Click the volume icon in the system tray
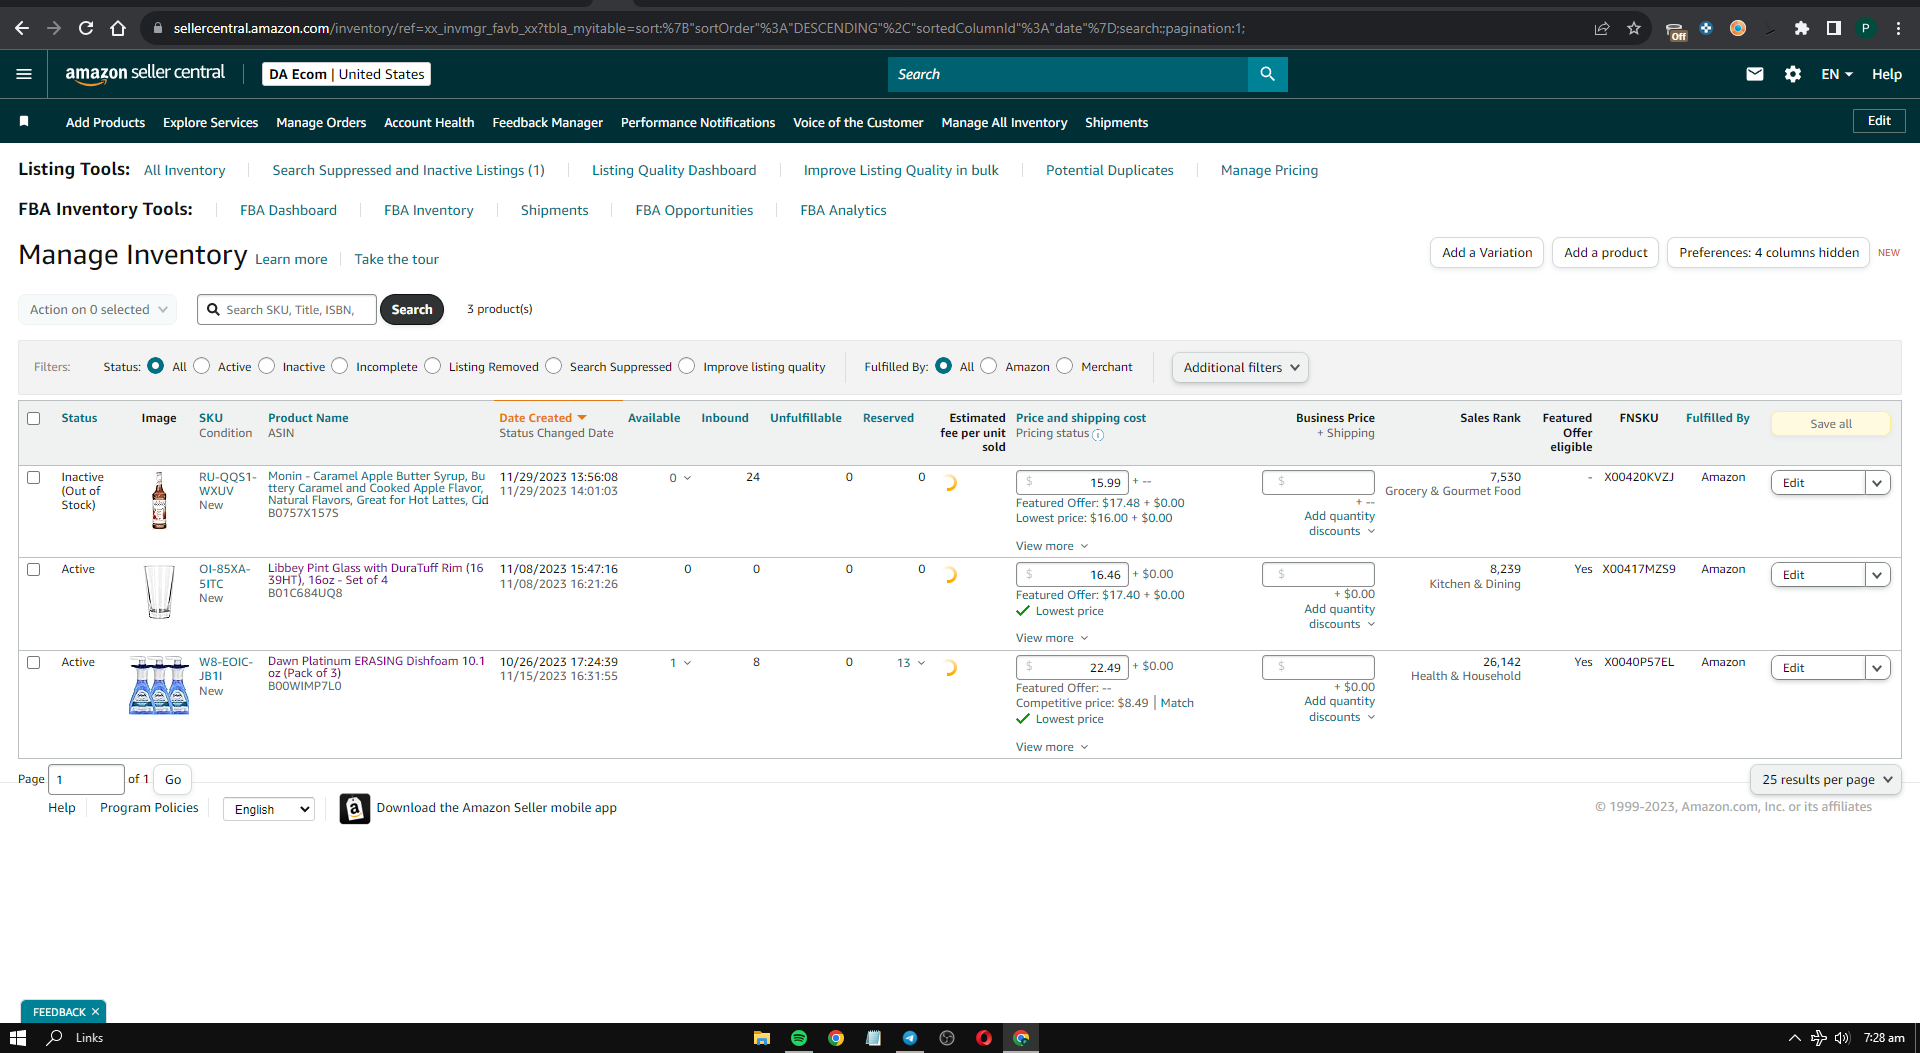Image resolution: width=1920 pixels, height=1053 pixels. (x=1842, y=1038)
